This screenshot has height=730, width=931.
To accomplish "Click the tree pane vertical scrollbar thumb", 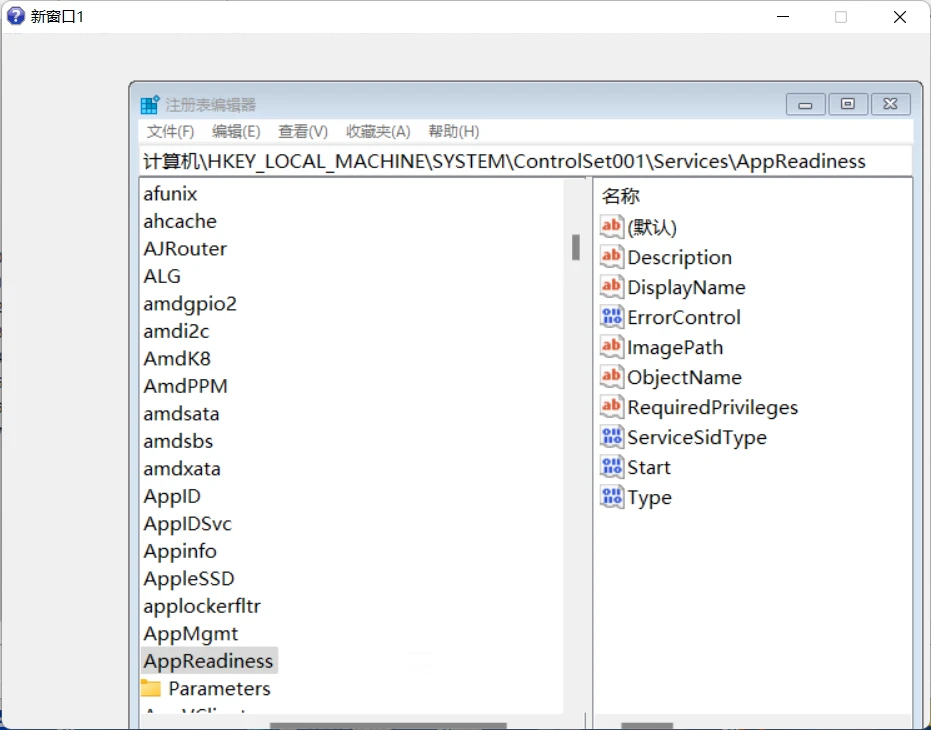I will (575, 247).
